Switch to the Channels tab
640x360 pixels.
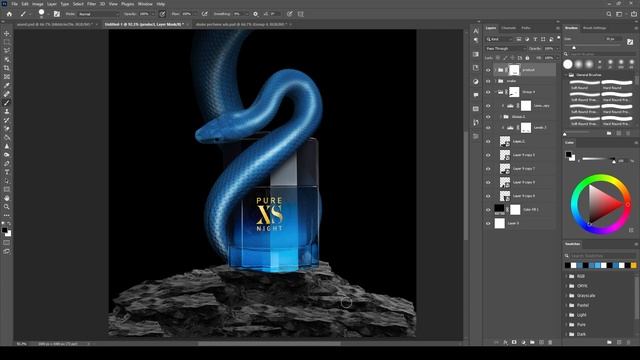(x=509, y=28)
